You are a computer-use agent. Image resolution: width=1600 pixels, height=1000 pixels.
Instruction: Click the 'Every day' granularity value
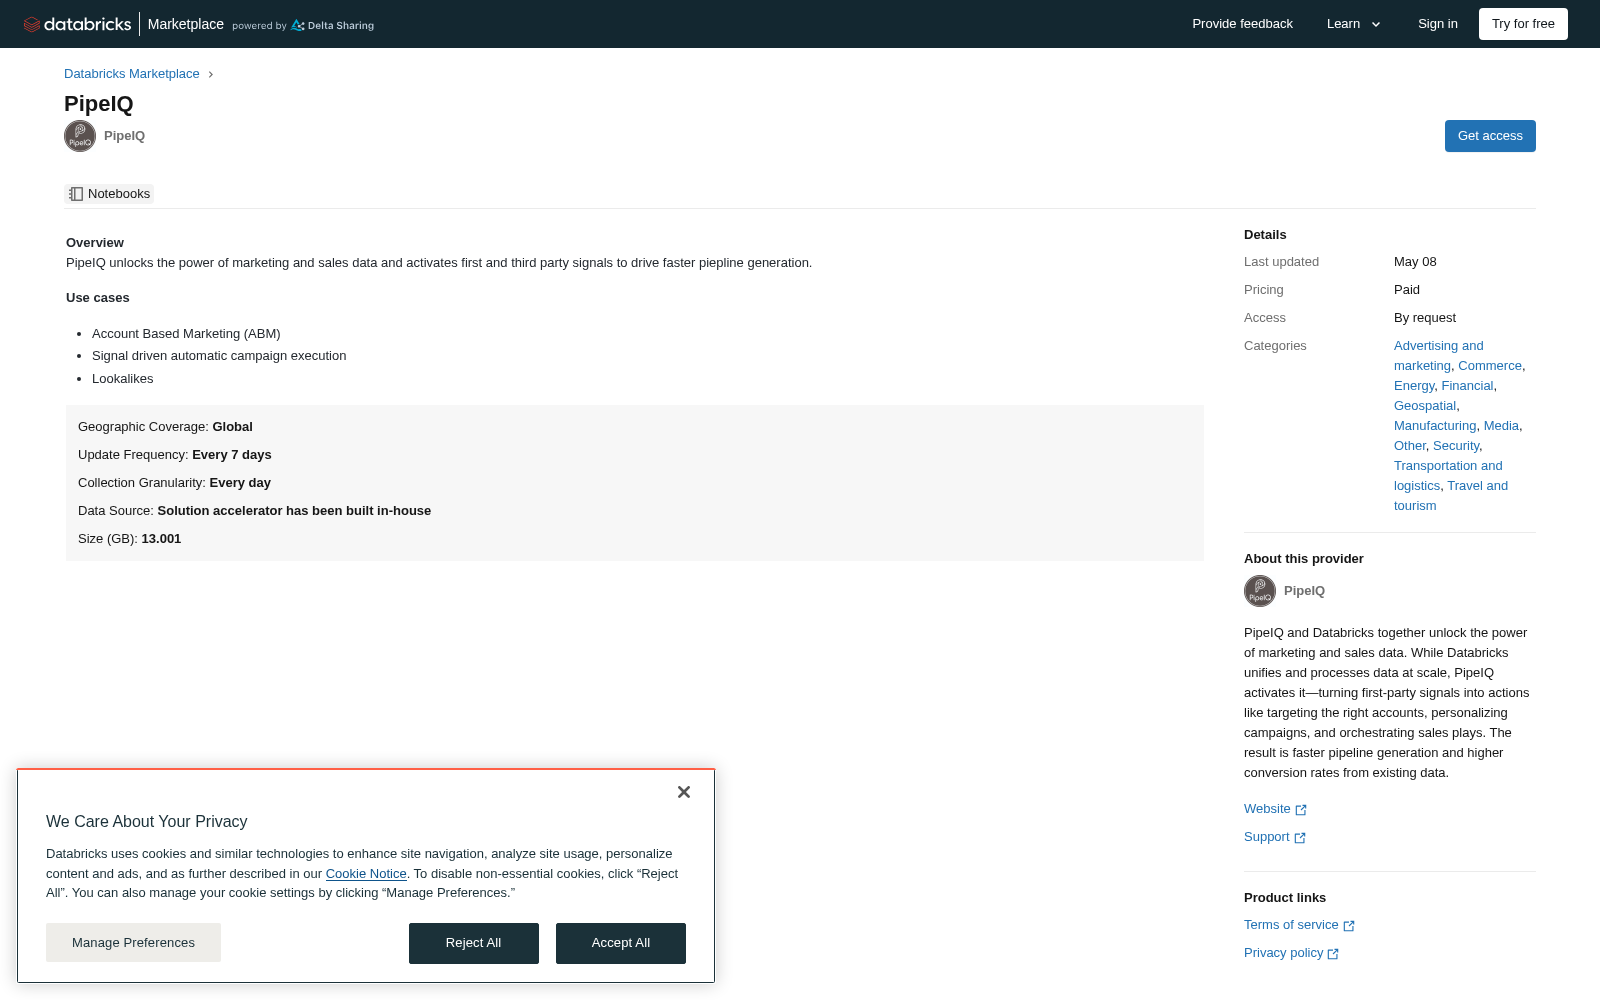pyautogui.click(x=240, y=483)
